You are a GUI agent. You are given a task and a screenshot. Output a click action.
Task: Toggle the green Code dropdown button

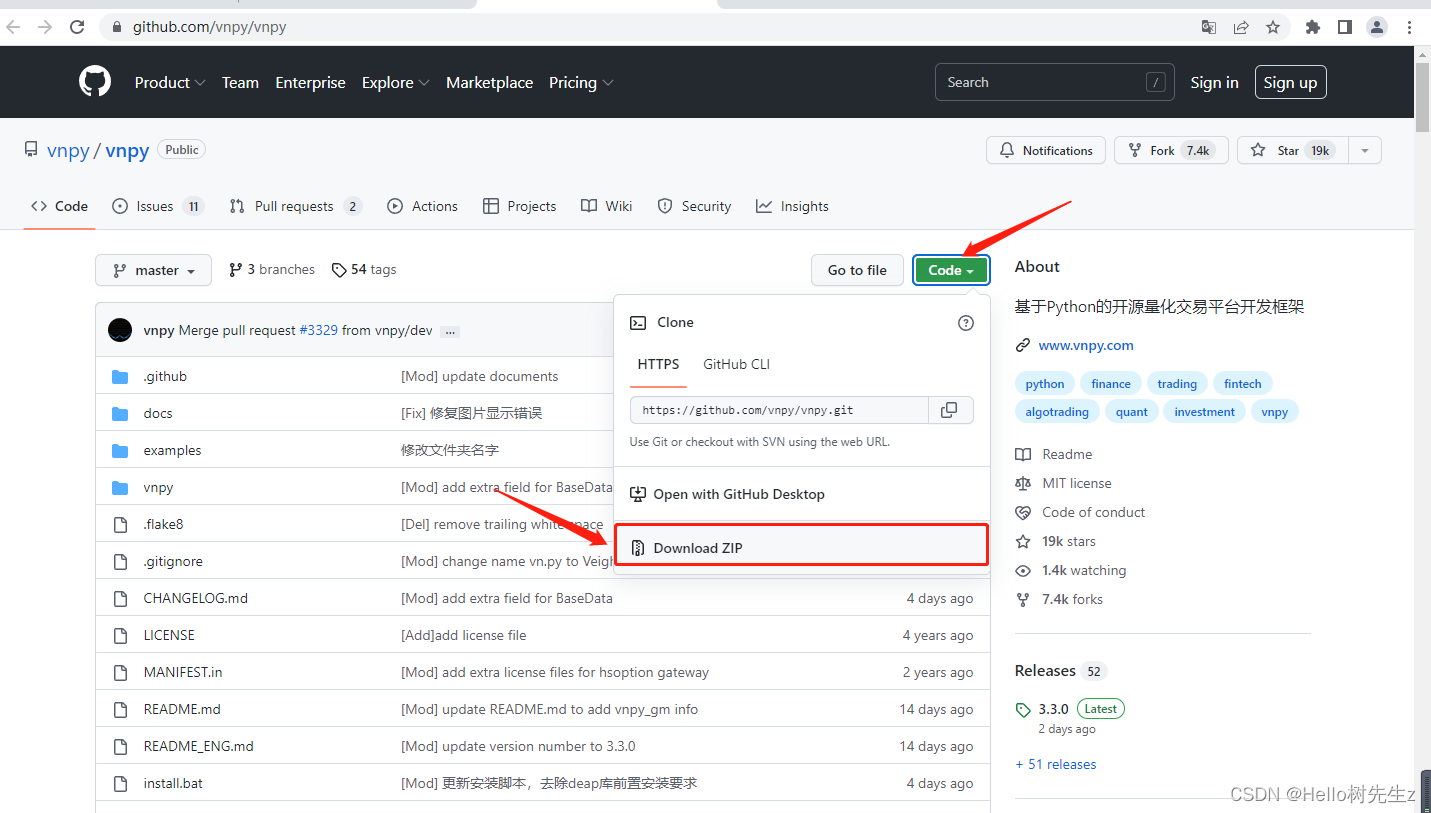pyautogui.click(x=951, y=270)
